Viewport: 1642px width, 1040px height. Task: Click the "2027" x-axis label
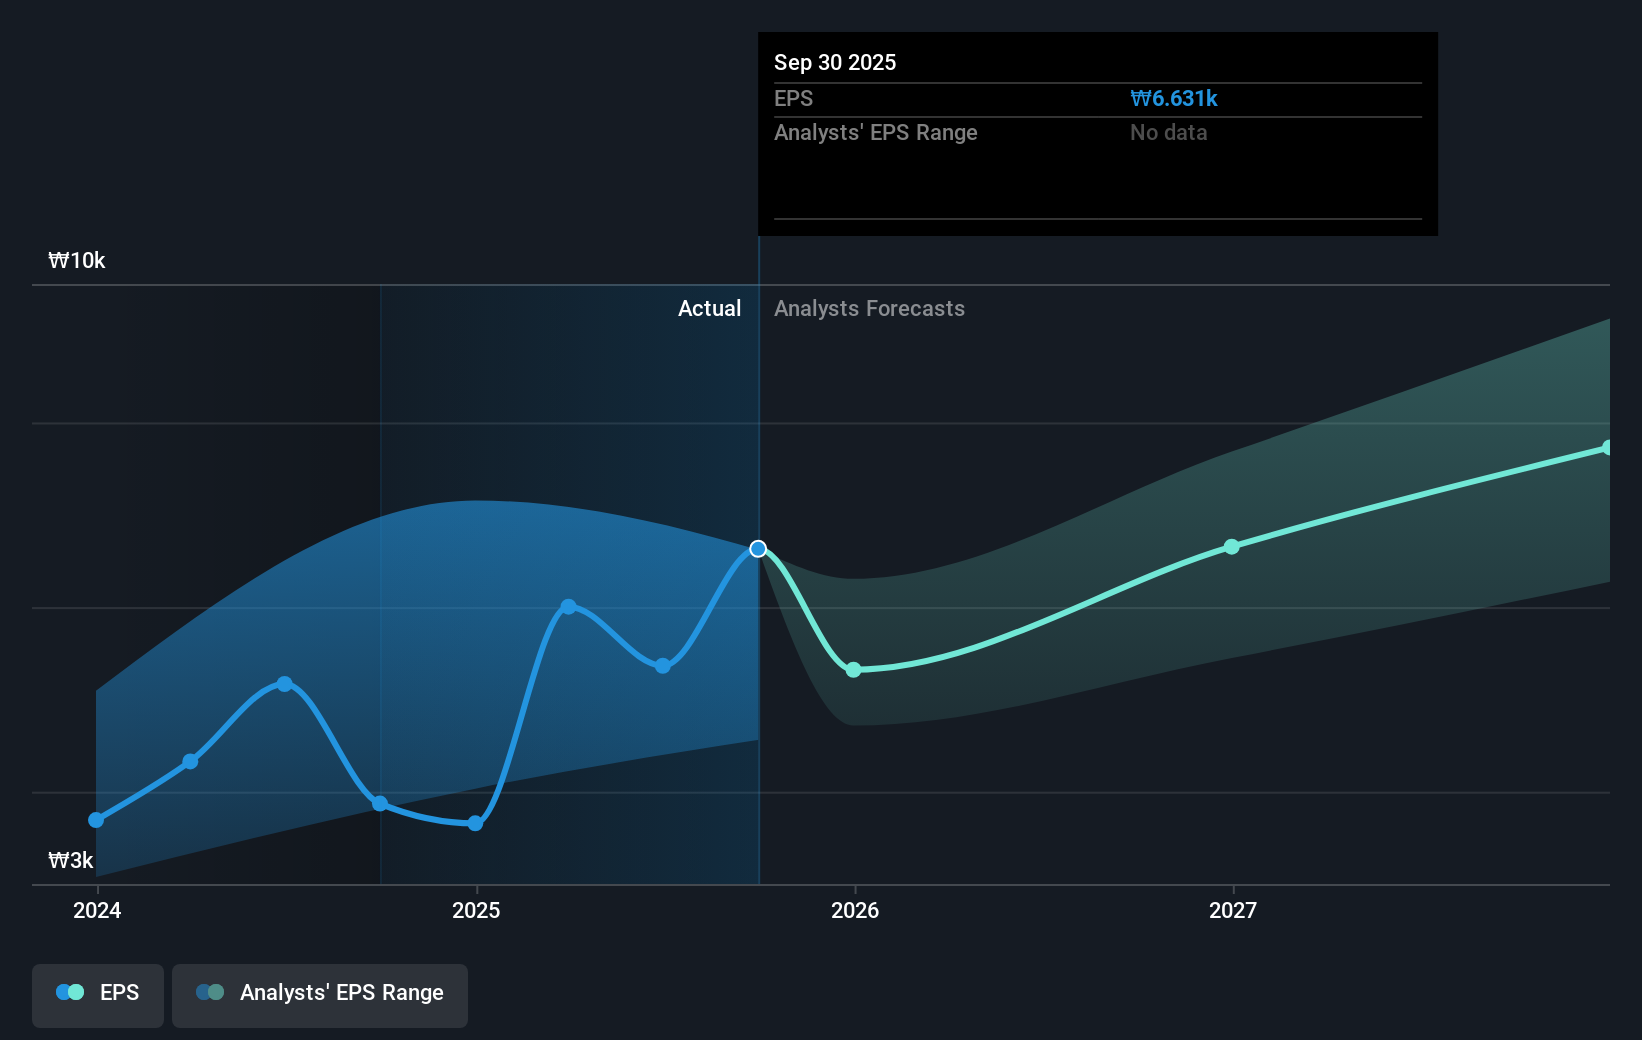point(1233,910)
